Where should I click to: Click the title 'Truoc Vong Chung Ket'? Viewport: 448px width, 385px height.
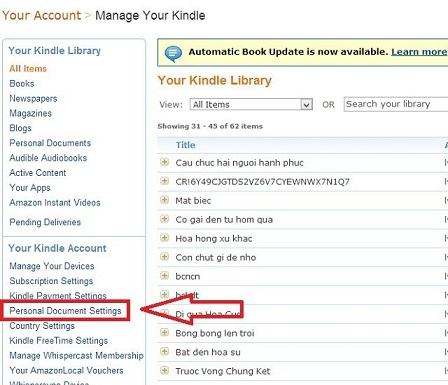pos(223,371)
